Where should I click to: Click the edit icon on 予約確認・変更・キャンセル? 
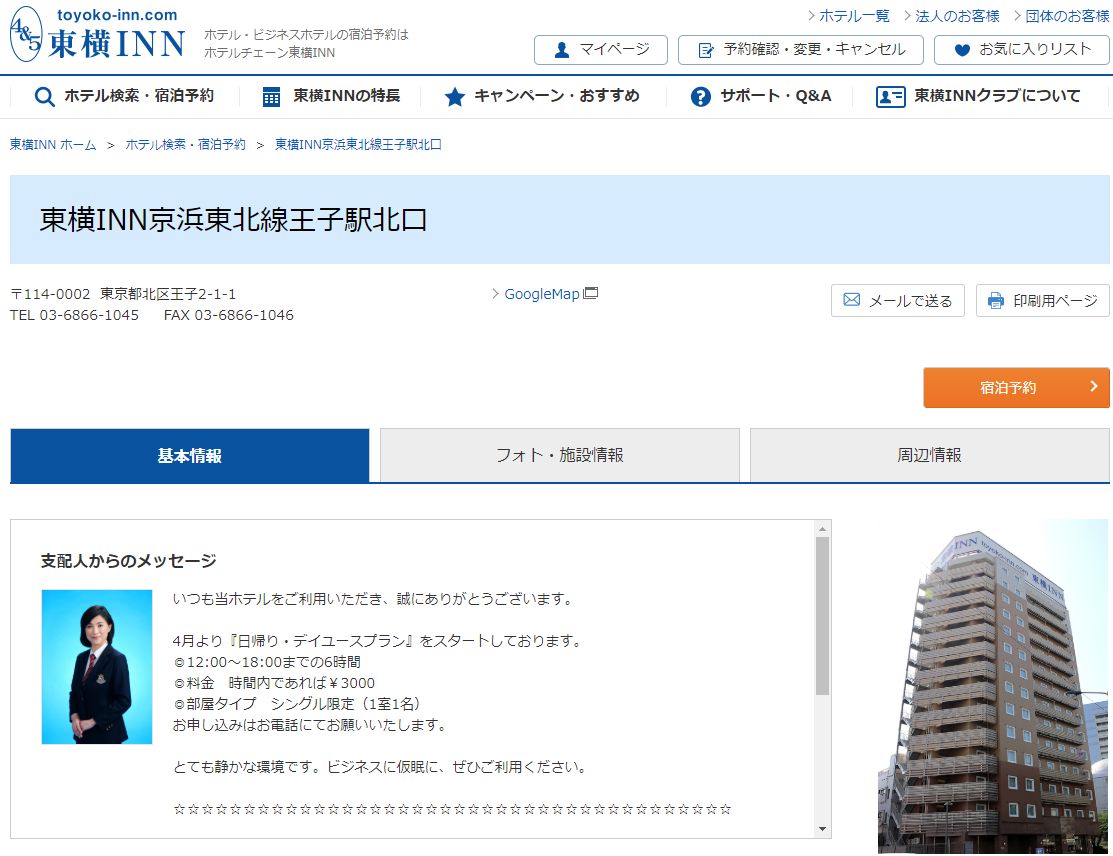(x=706, y=50)
